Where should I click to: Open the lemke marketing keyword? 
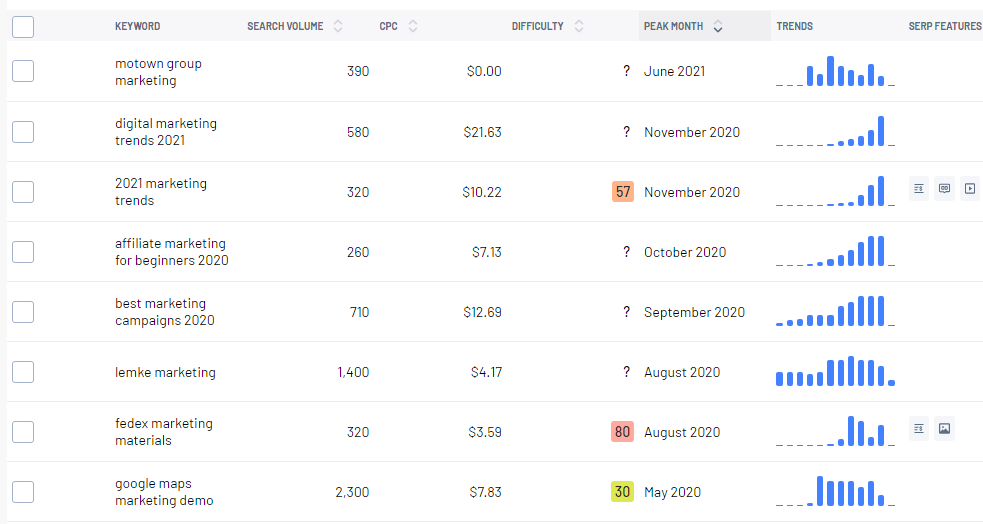[165, 372]
